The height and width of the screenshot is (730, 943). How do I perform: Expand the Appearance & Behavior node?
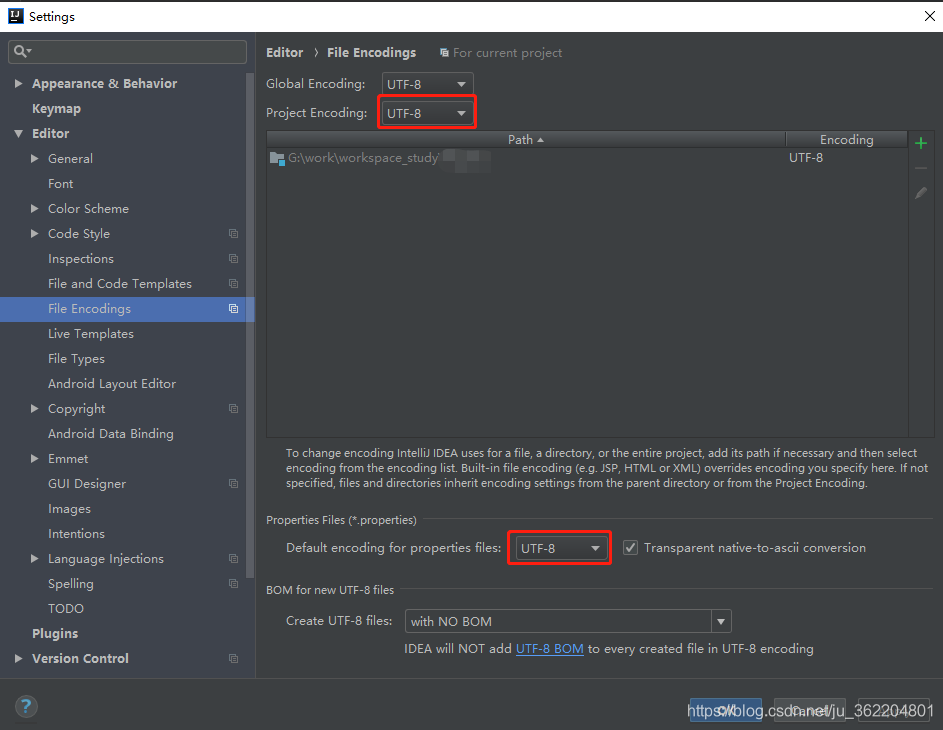[18, 83]
